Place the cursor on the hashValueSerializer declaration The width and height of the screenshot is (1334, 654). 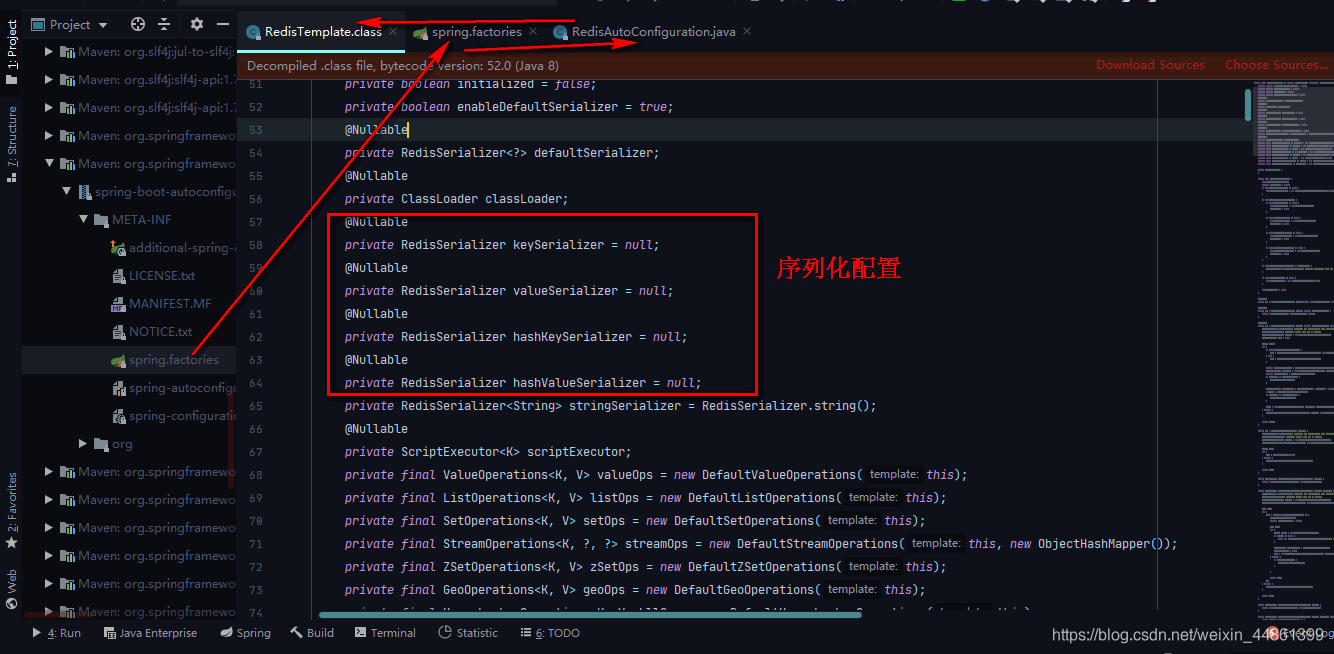pyautogui.click(x=523, y=383)
